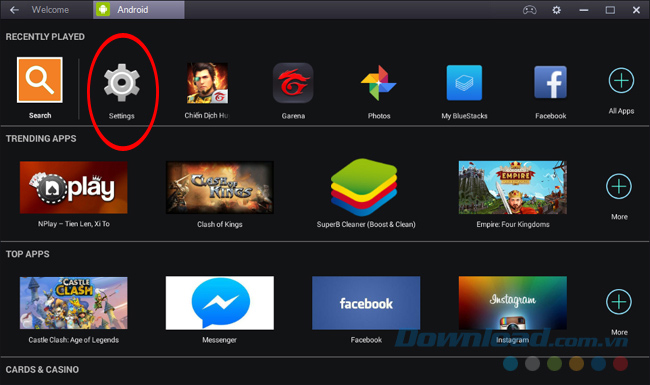
Task: Click the My BlueStacks label
Action: [464, 116]
